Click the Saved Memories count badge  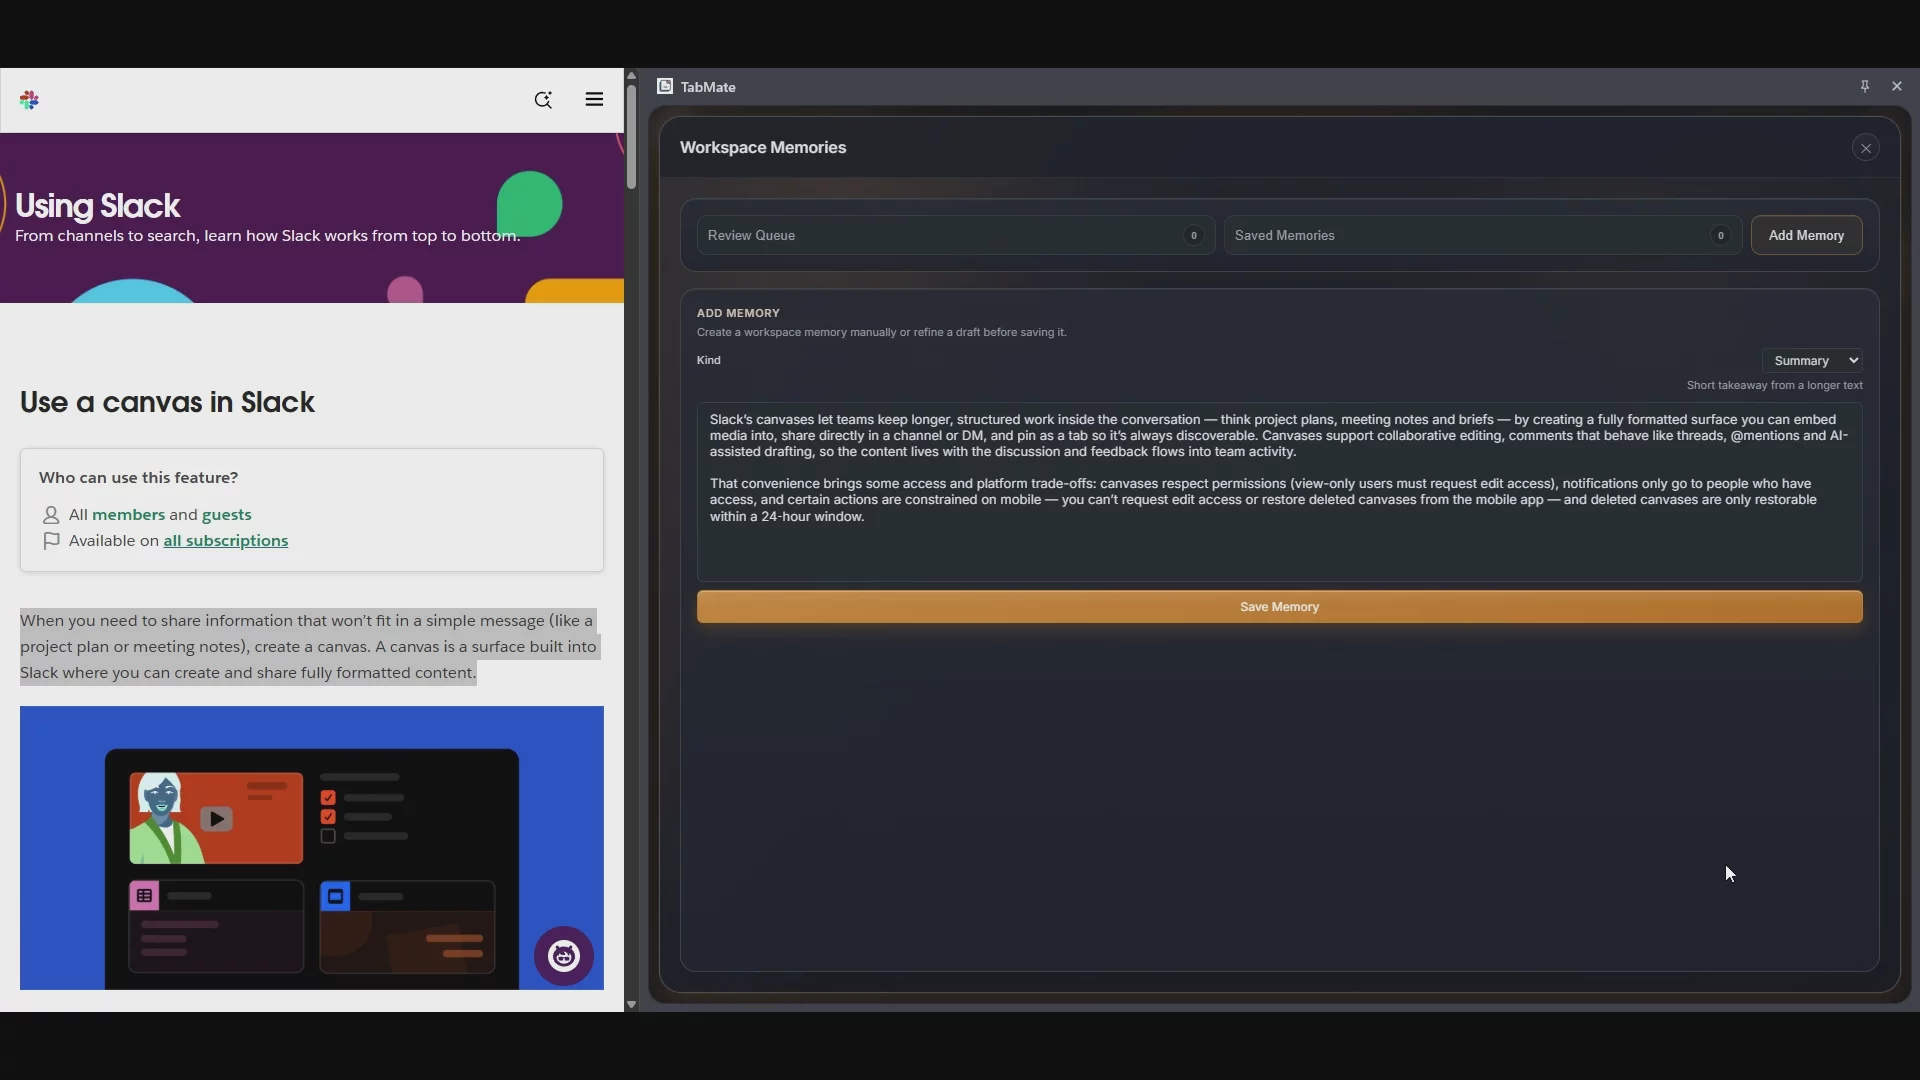pyautogui.click(x=1720, y=236)
